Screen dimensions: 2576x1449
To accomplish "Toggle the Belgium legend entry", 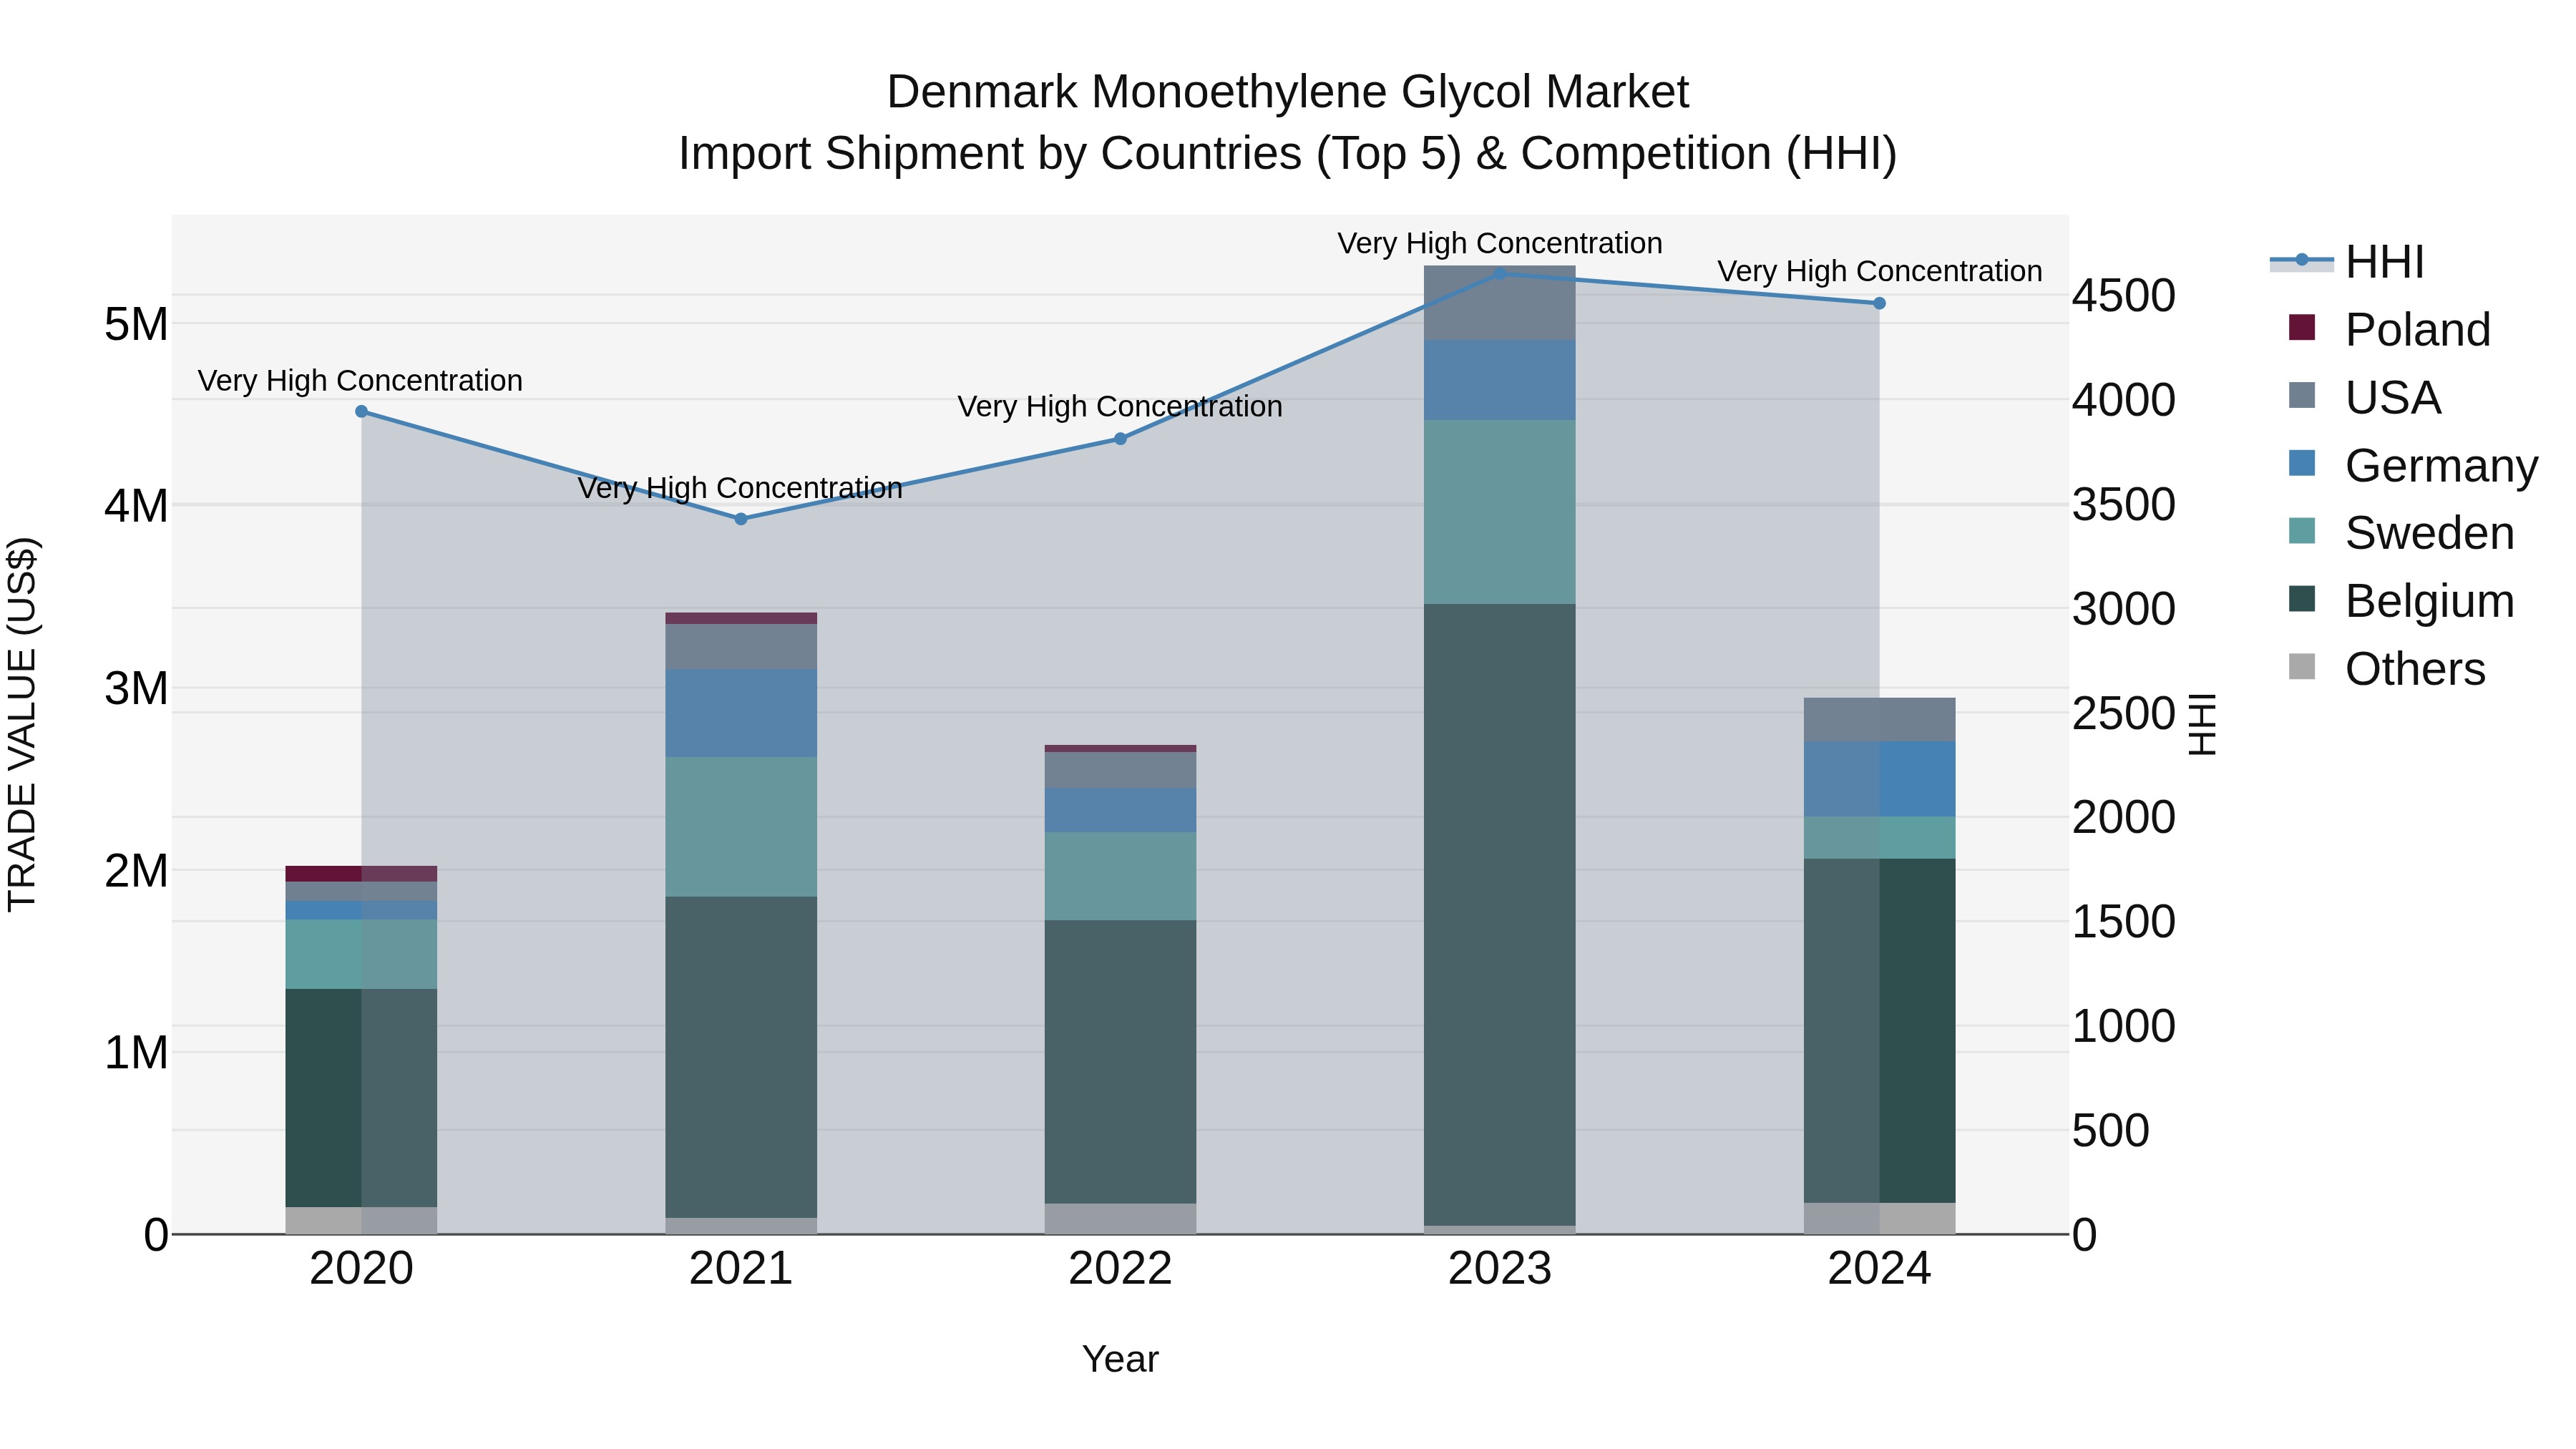I will (2401, 601).
